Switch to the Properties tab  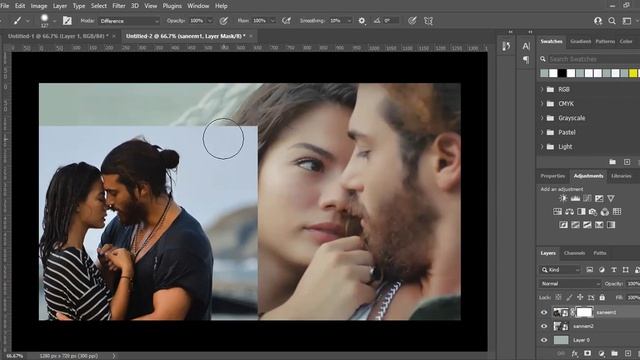552,176
